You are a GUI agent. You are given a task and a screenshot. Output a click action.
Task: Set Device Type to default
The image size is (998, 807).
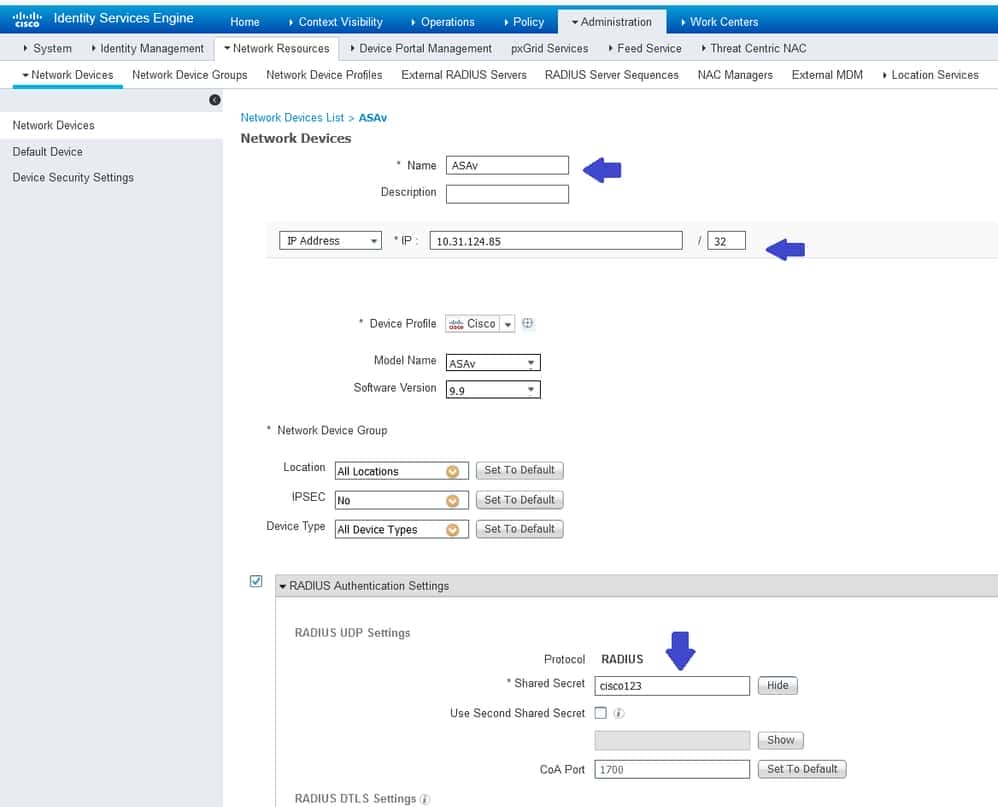(519, 529)
